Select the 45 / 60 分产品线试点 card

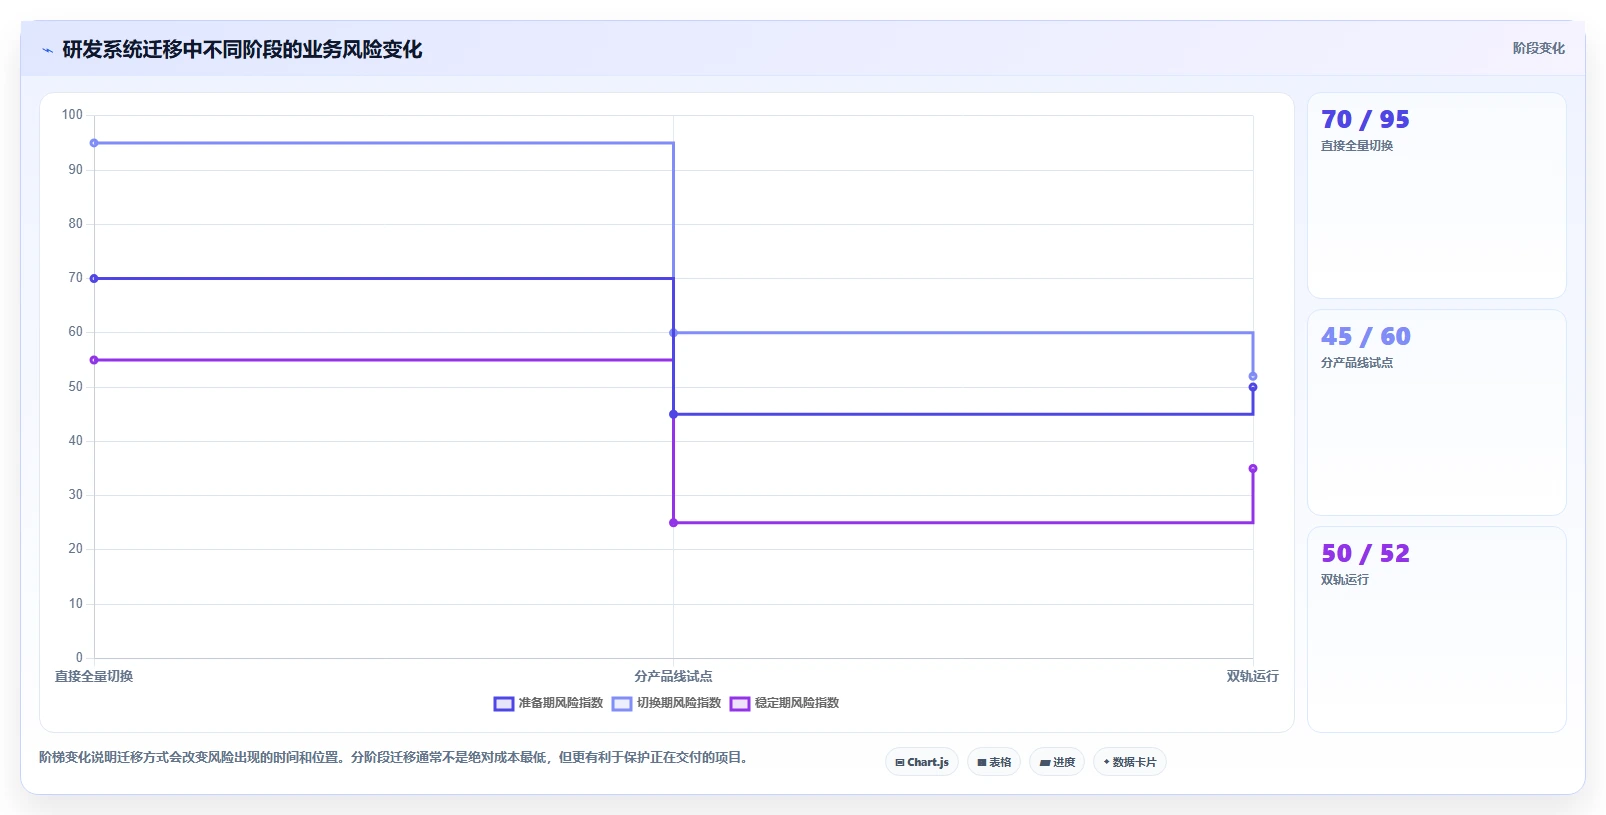point(1437,413)
